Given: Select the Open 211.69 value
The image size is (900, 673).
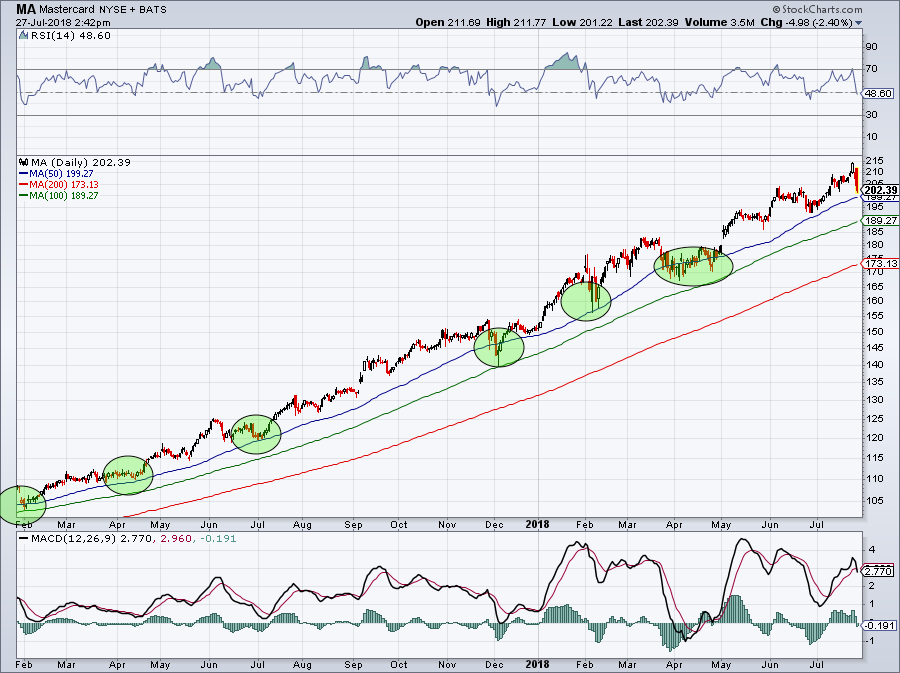Looking at the screenshot, I should click(x=448, y=23).
